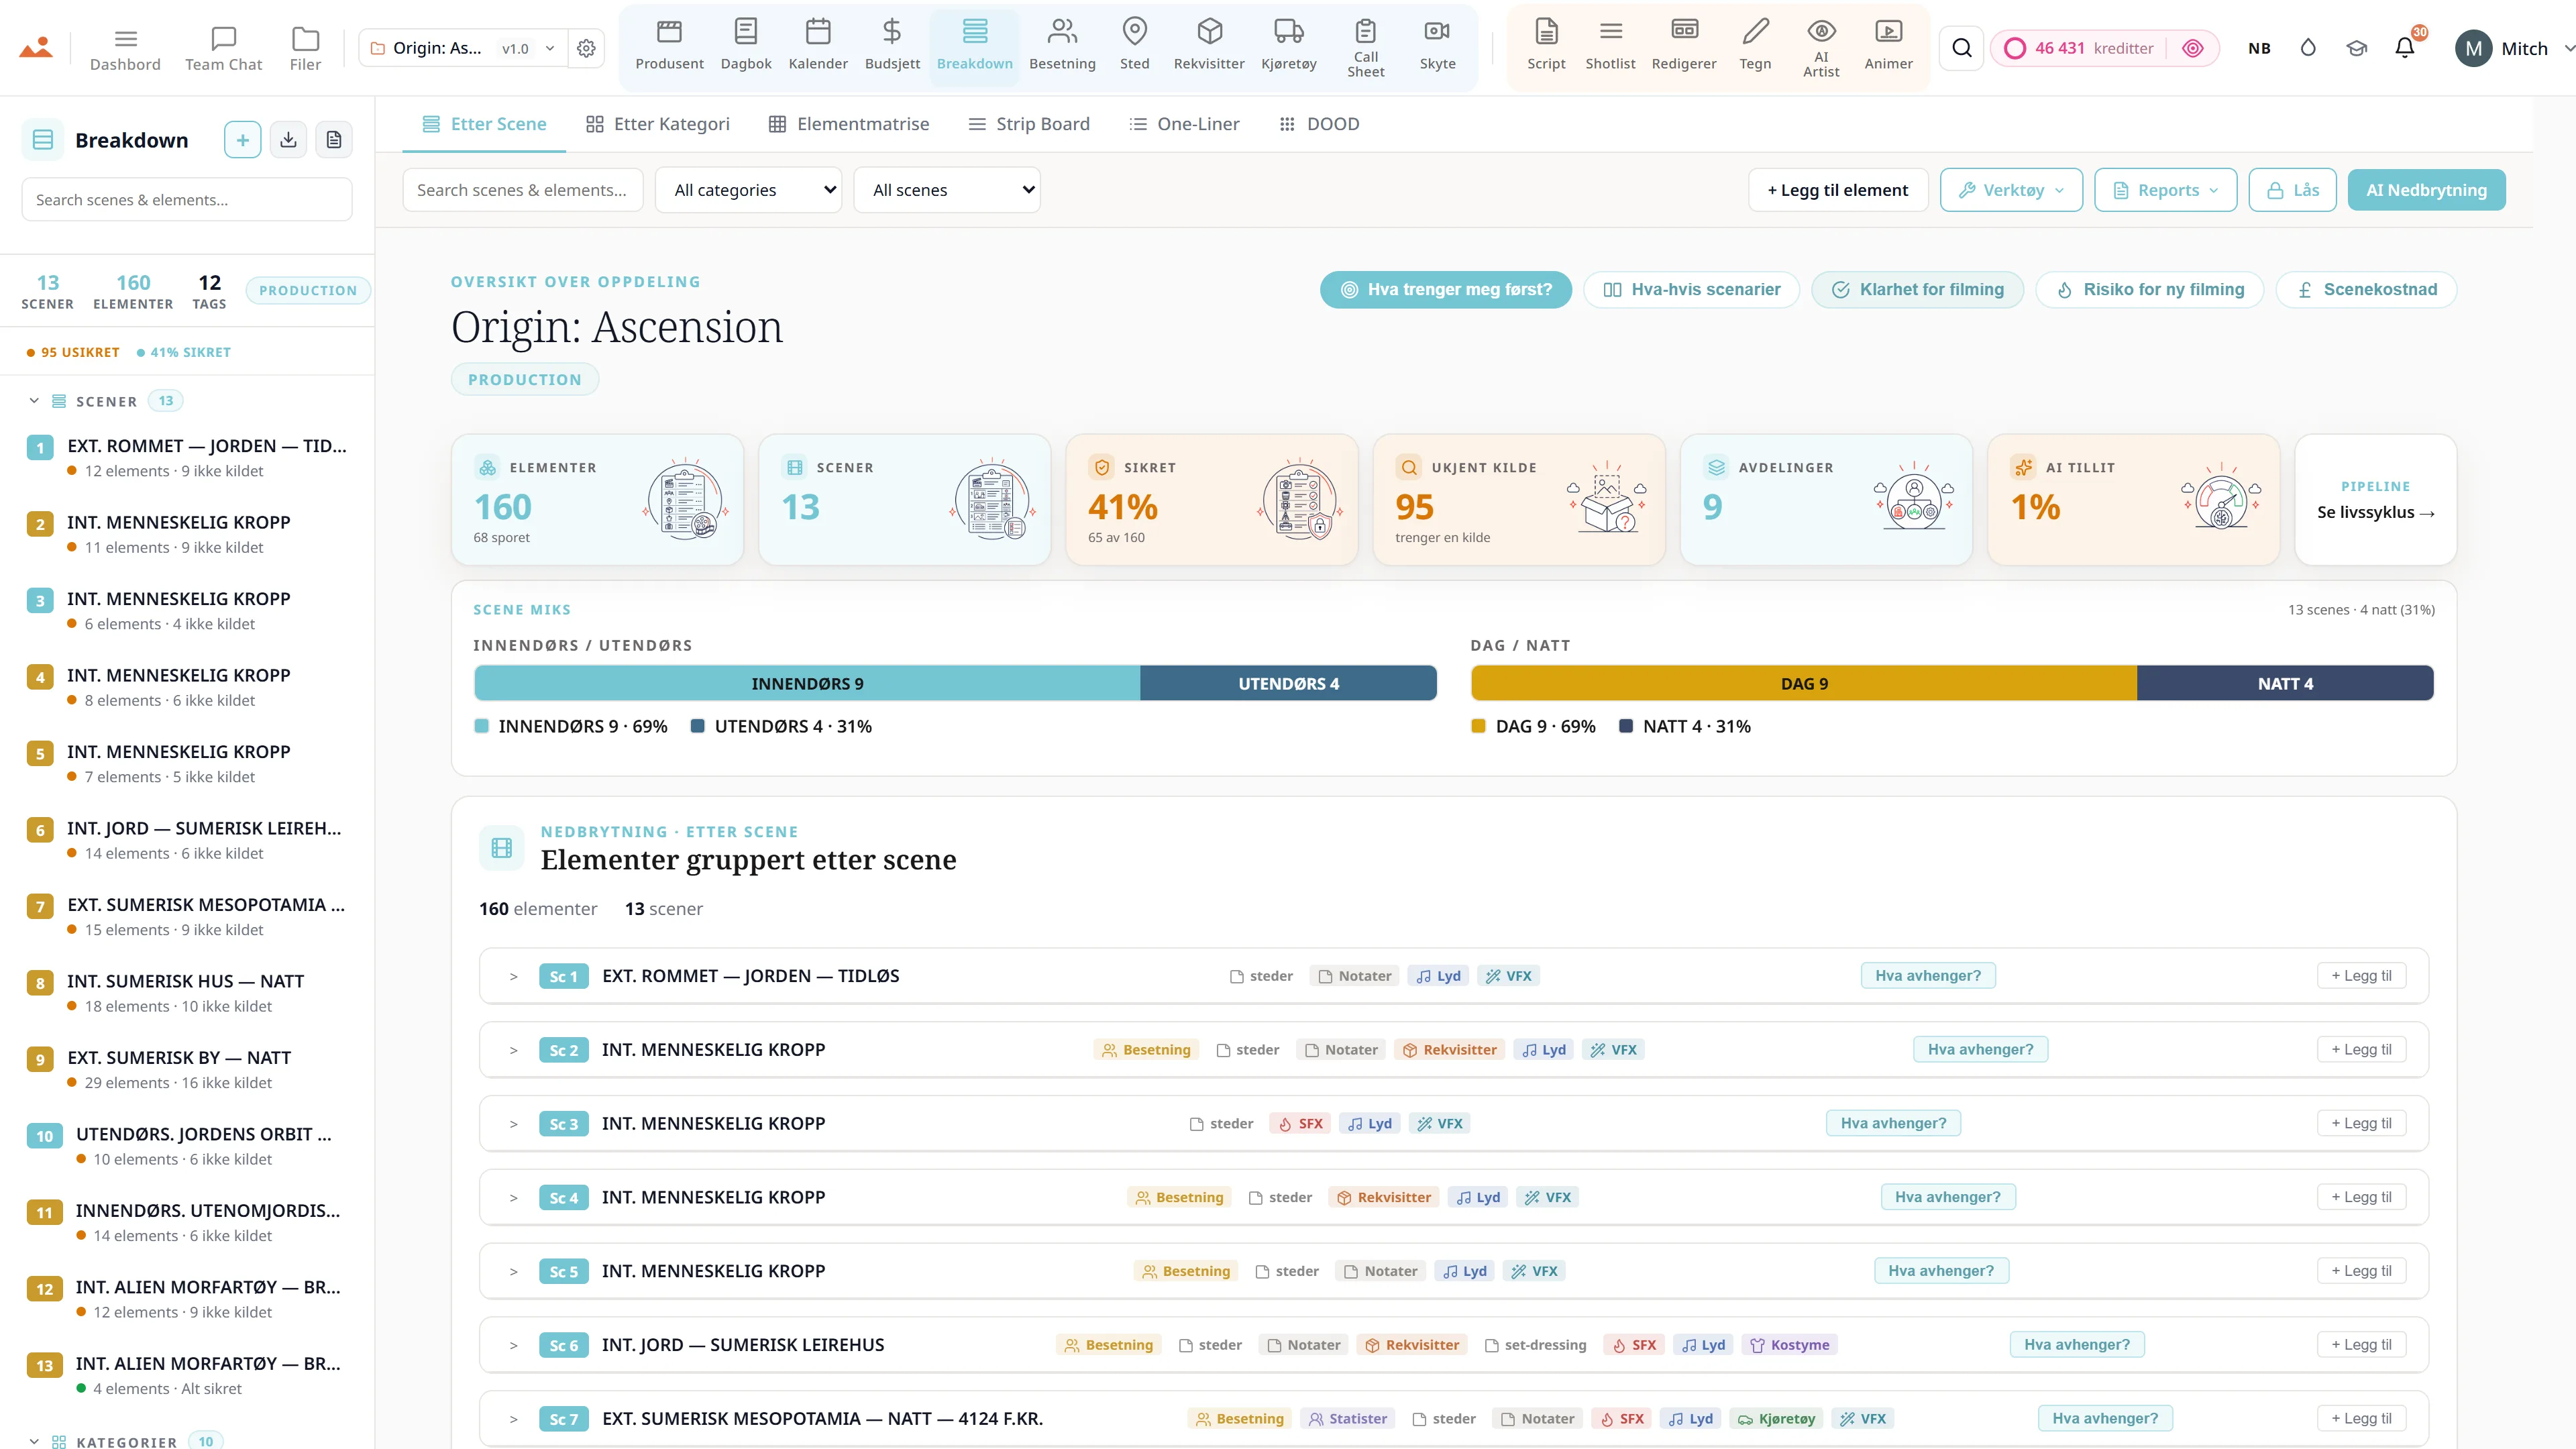
Task: Focus the sidebar search scenes field
Action: 187,200
